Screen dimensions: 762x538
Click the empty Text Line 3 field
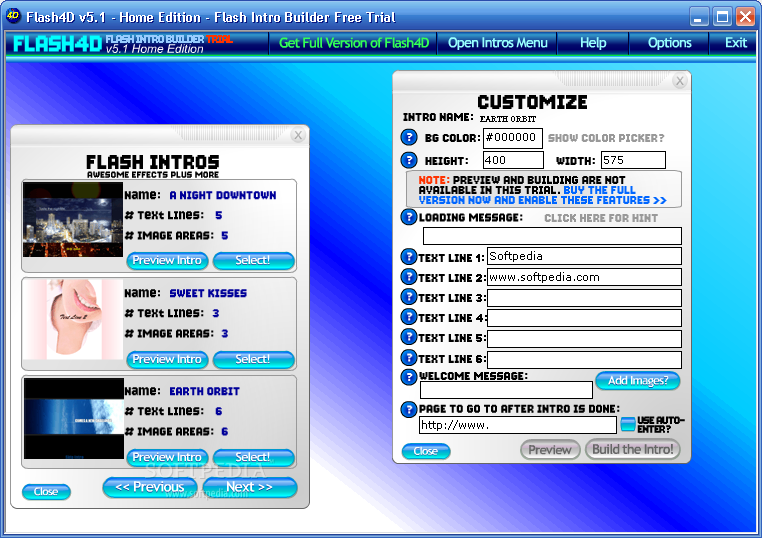point(584,297)
